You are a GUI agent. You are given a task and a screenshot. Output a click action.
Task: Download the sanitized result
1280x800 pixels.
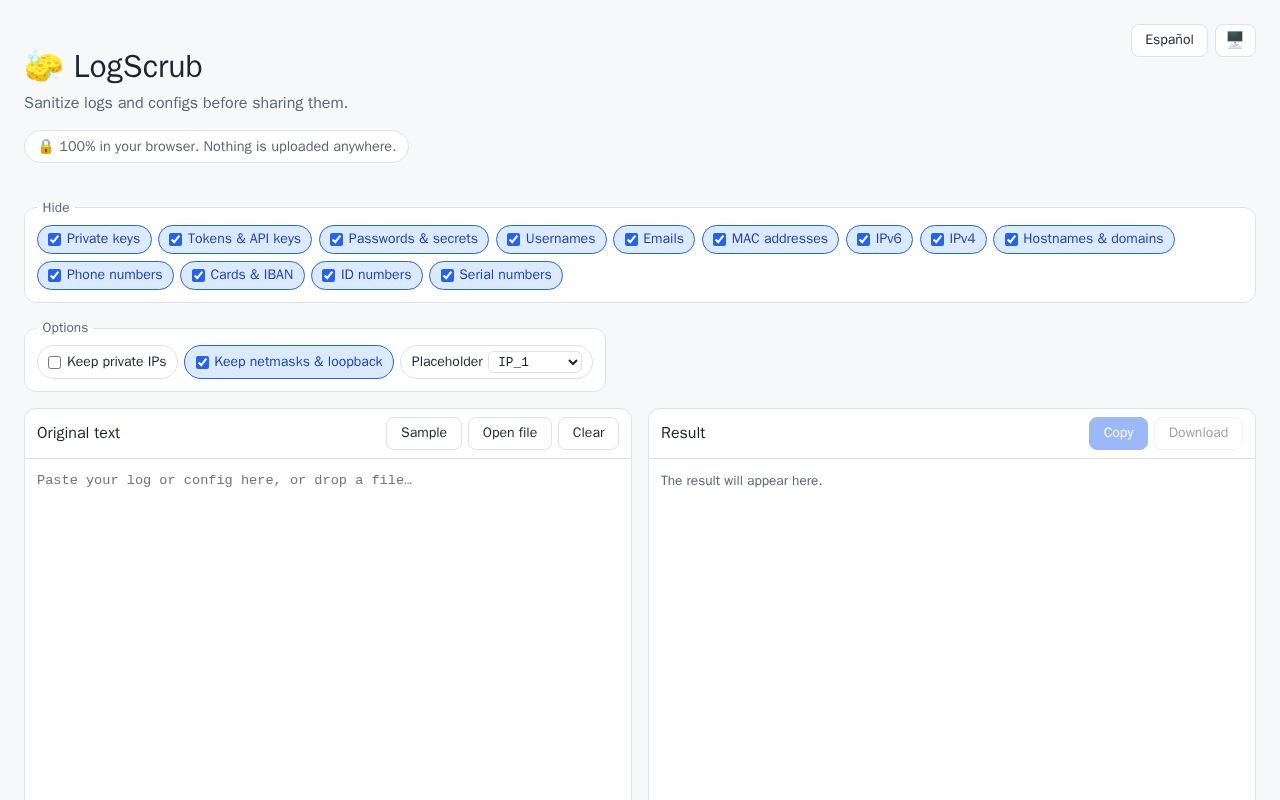(x=1198, y=433)
